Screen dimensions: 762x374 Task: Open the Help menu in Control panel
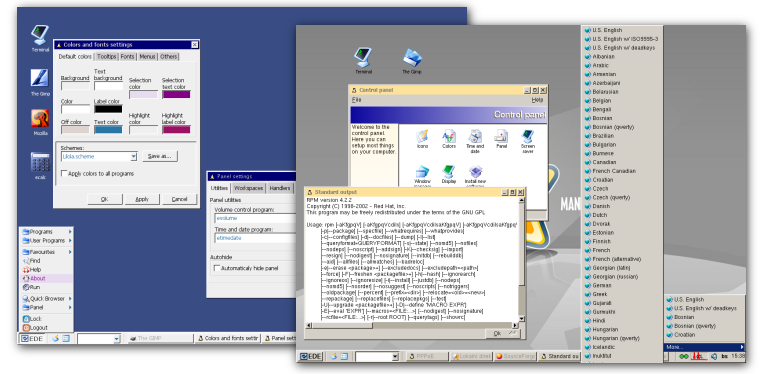pyautogui.click(x=537, y=100)
